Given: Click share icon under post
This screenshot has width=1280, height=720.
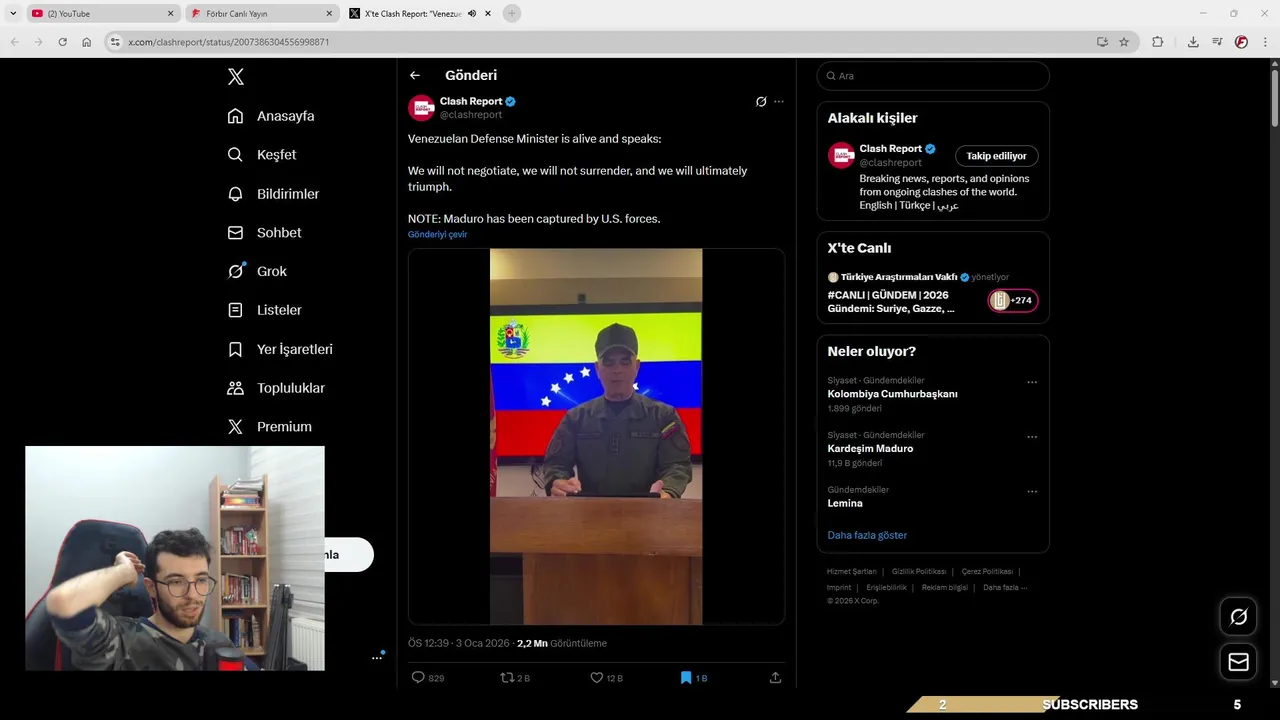Looking at the screenshot, I should click(775, 677).
